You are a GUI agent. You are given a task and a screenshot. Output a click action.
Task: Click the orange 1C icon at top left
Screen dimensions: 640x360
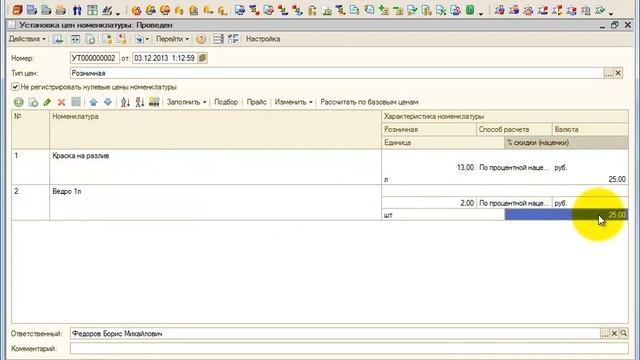coord(17,10)
